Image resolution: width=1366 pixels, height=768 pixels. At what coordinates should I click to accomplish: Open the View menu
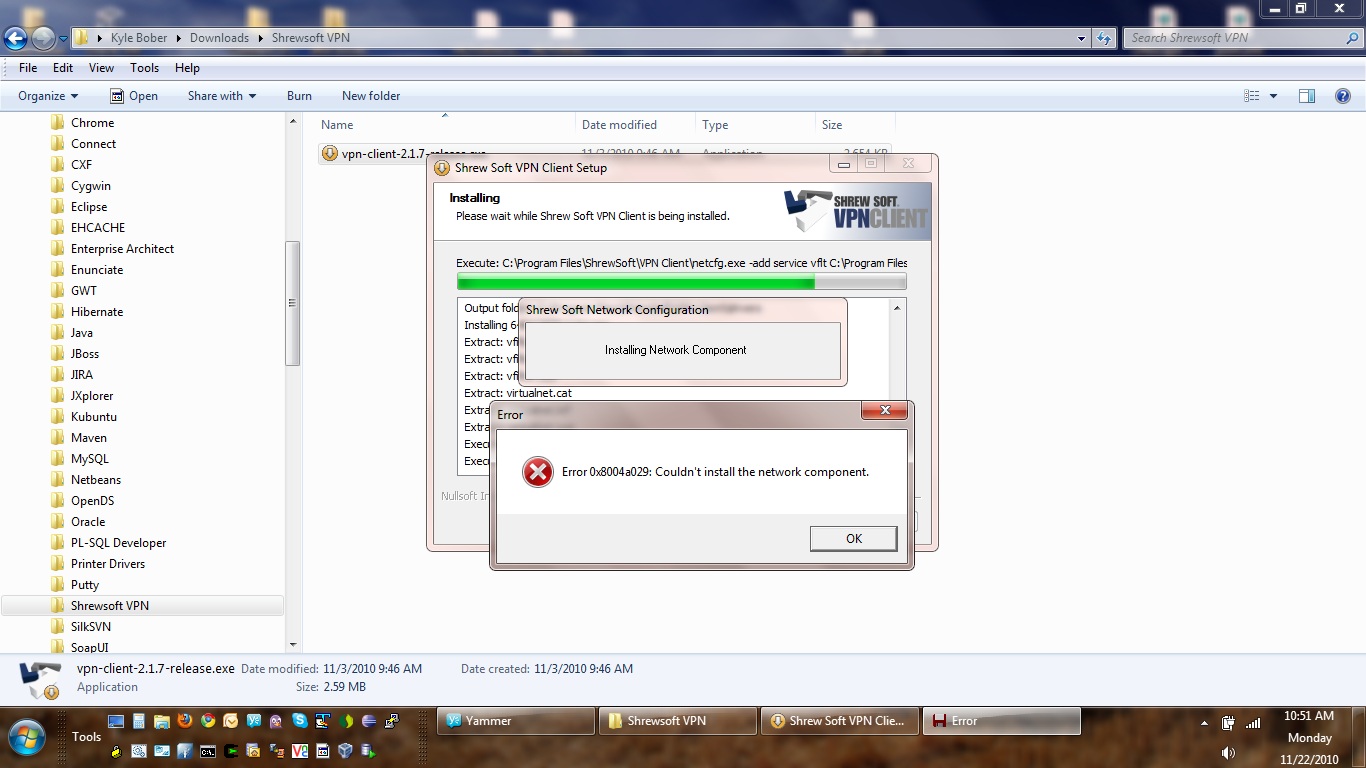click(x=101, y=68)
